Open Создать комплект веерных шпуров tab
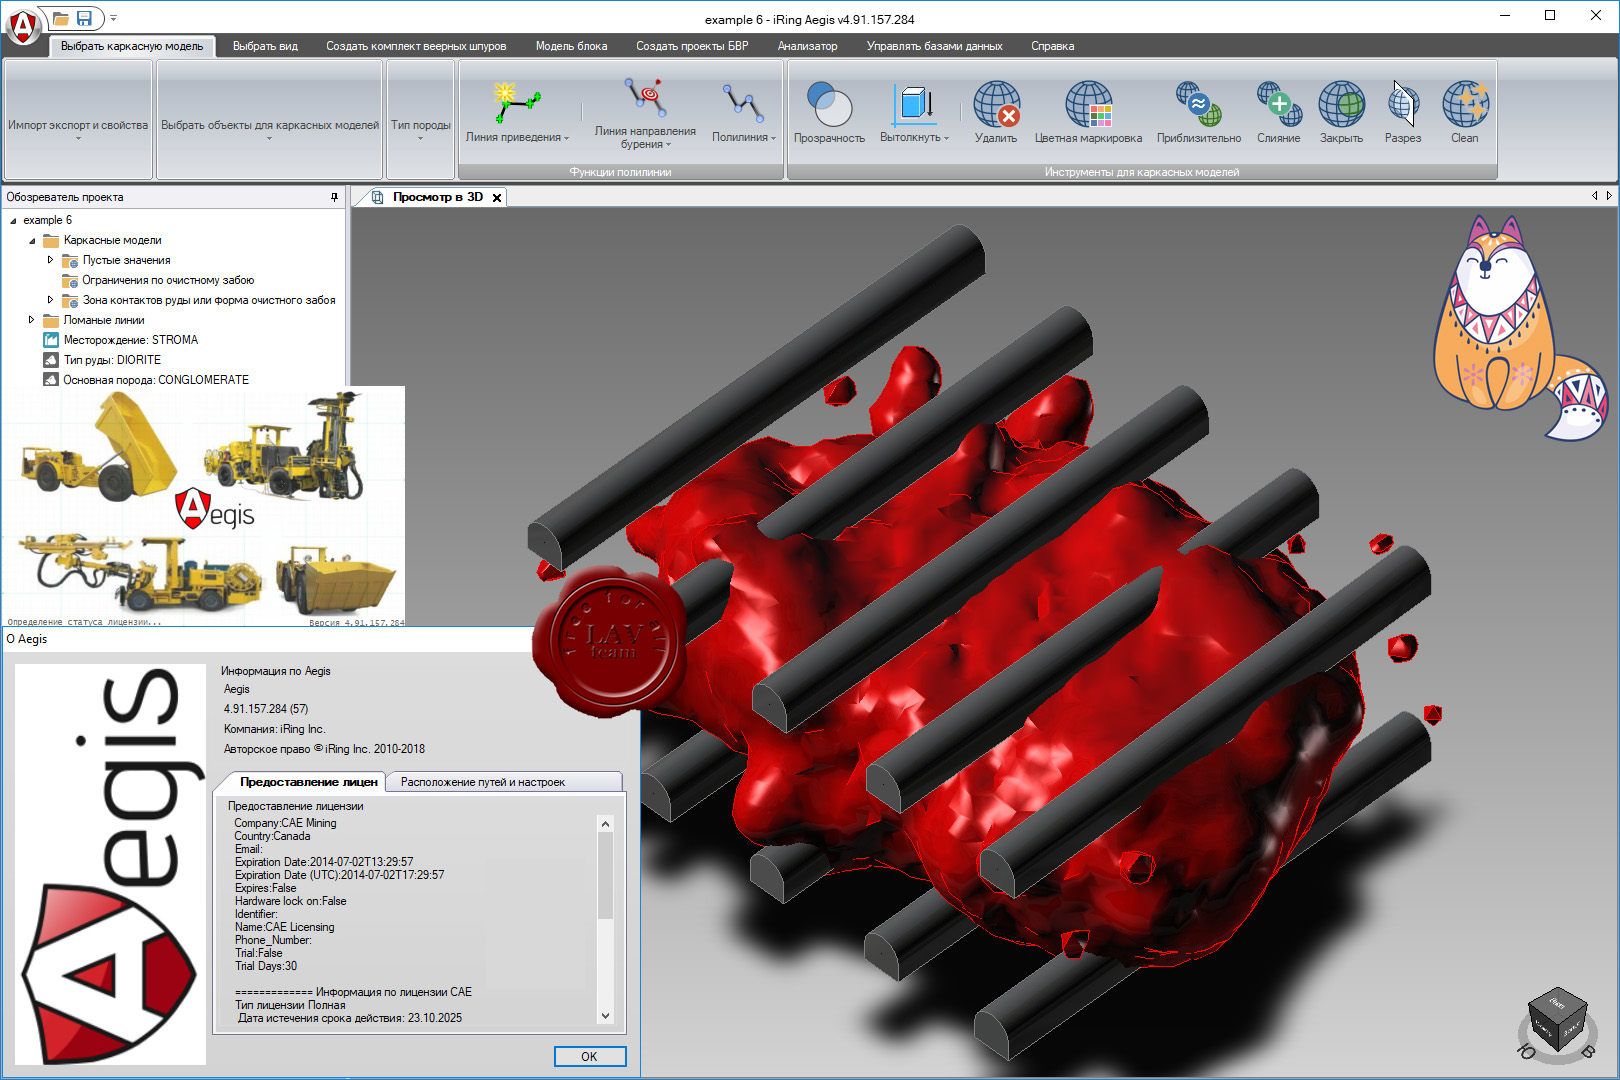Screen dimensions: 1620x1080 (416, 46)
